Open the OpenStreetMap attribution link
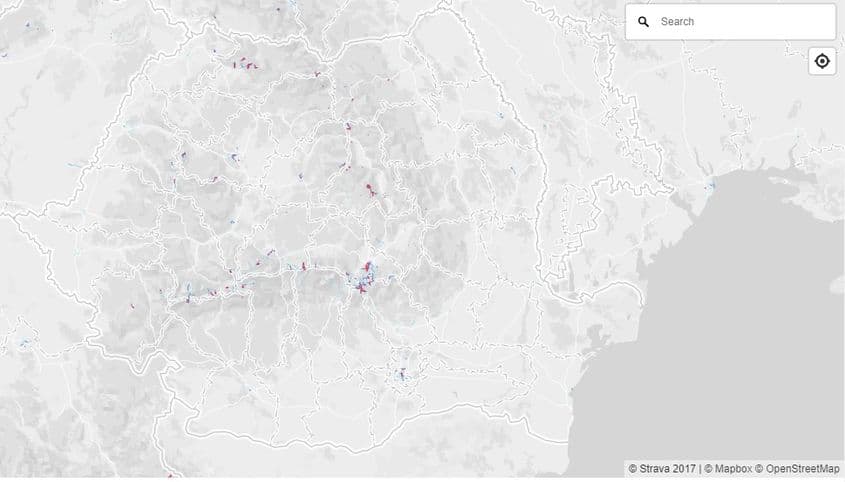 click(x=797, y=469)
